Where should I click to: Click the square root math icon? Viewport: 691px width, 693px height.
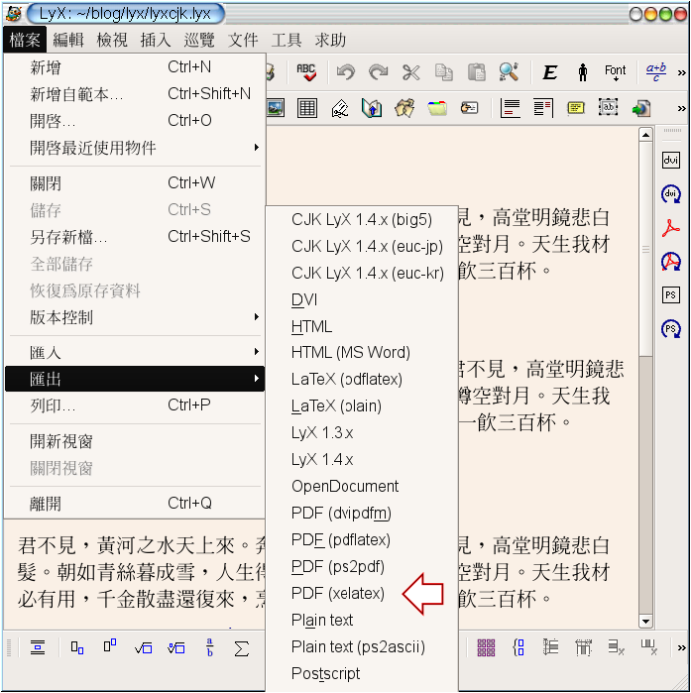[144, 648]
